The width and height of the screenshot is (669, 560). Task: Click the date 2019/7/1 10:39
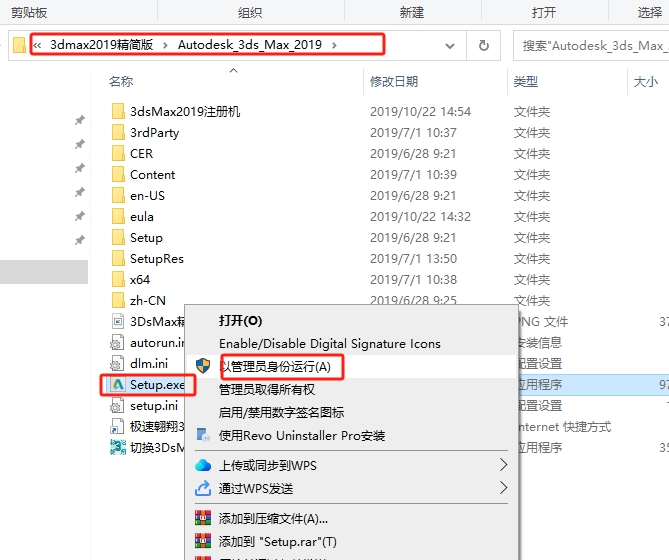tap(413, 174)
